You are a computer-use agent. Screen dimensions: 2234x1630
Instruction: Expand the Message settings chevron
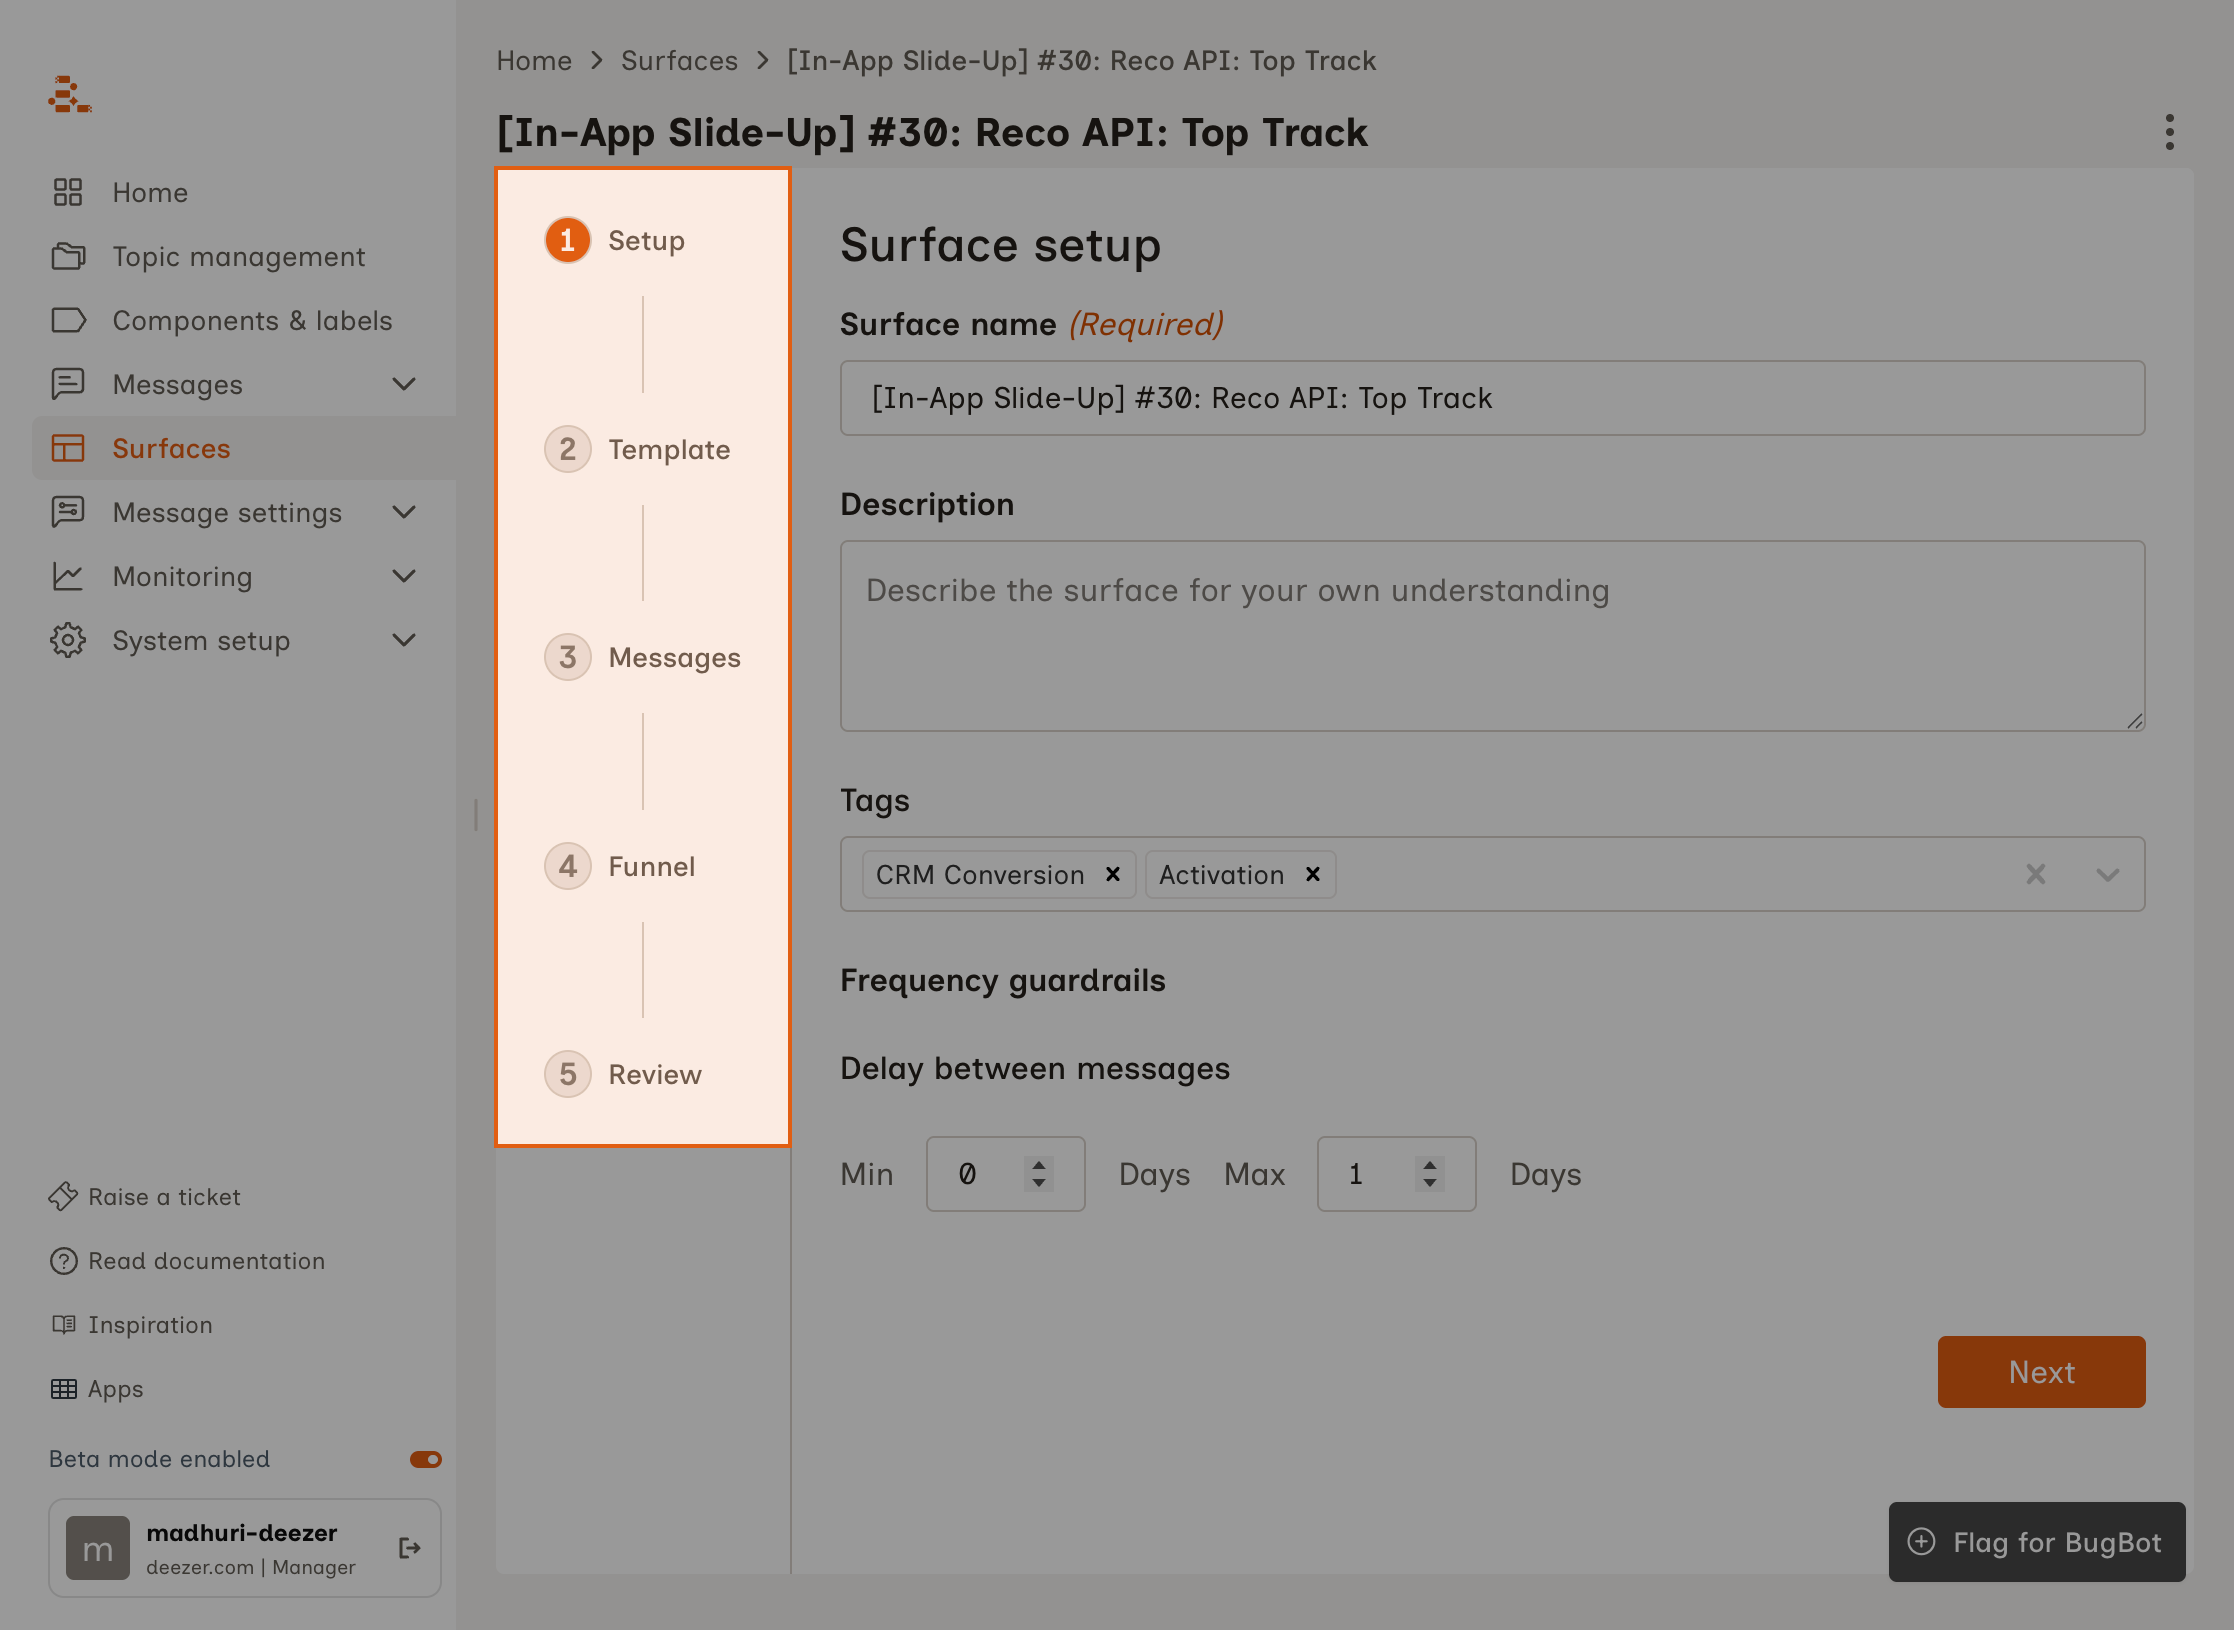404,512
